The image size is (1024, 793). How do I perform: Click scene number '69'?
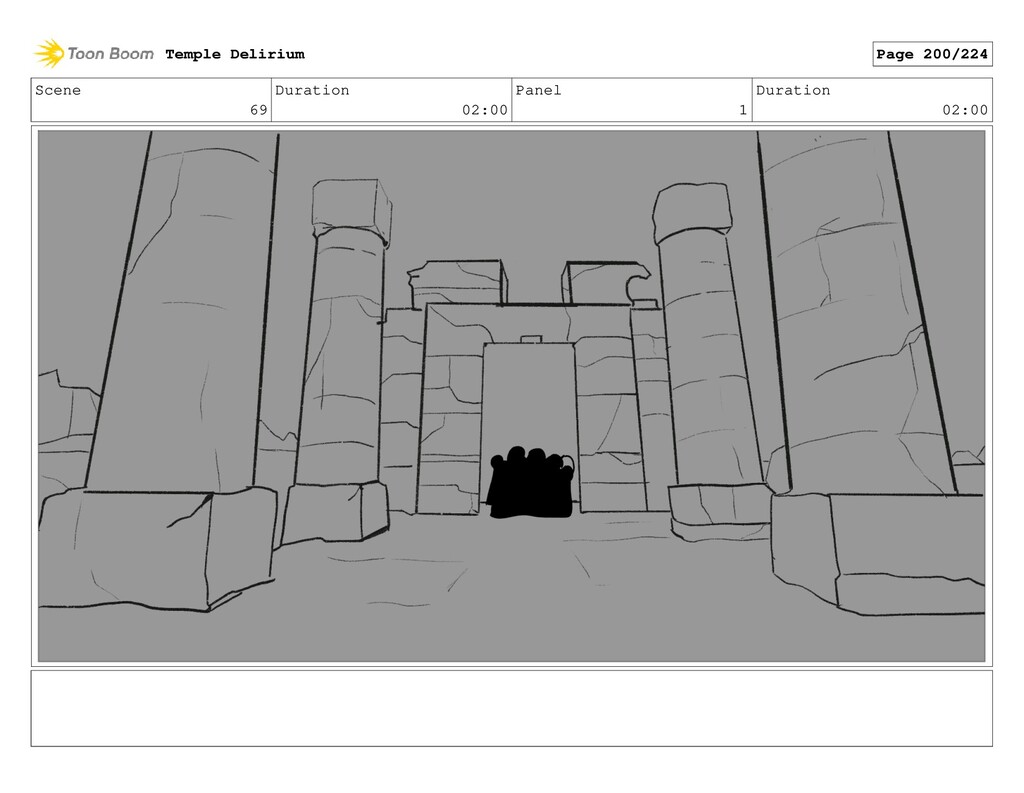tap(259, 110)
